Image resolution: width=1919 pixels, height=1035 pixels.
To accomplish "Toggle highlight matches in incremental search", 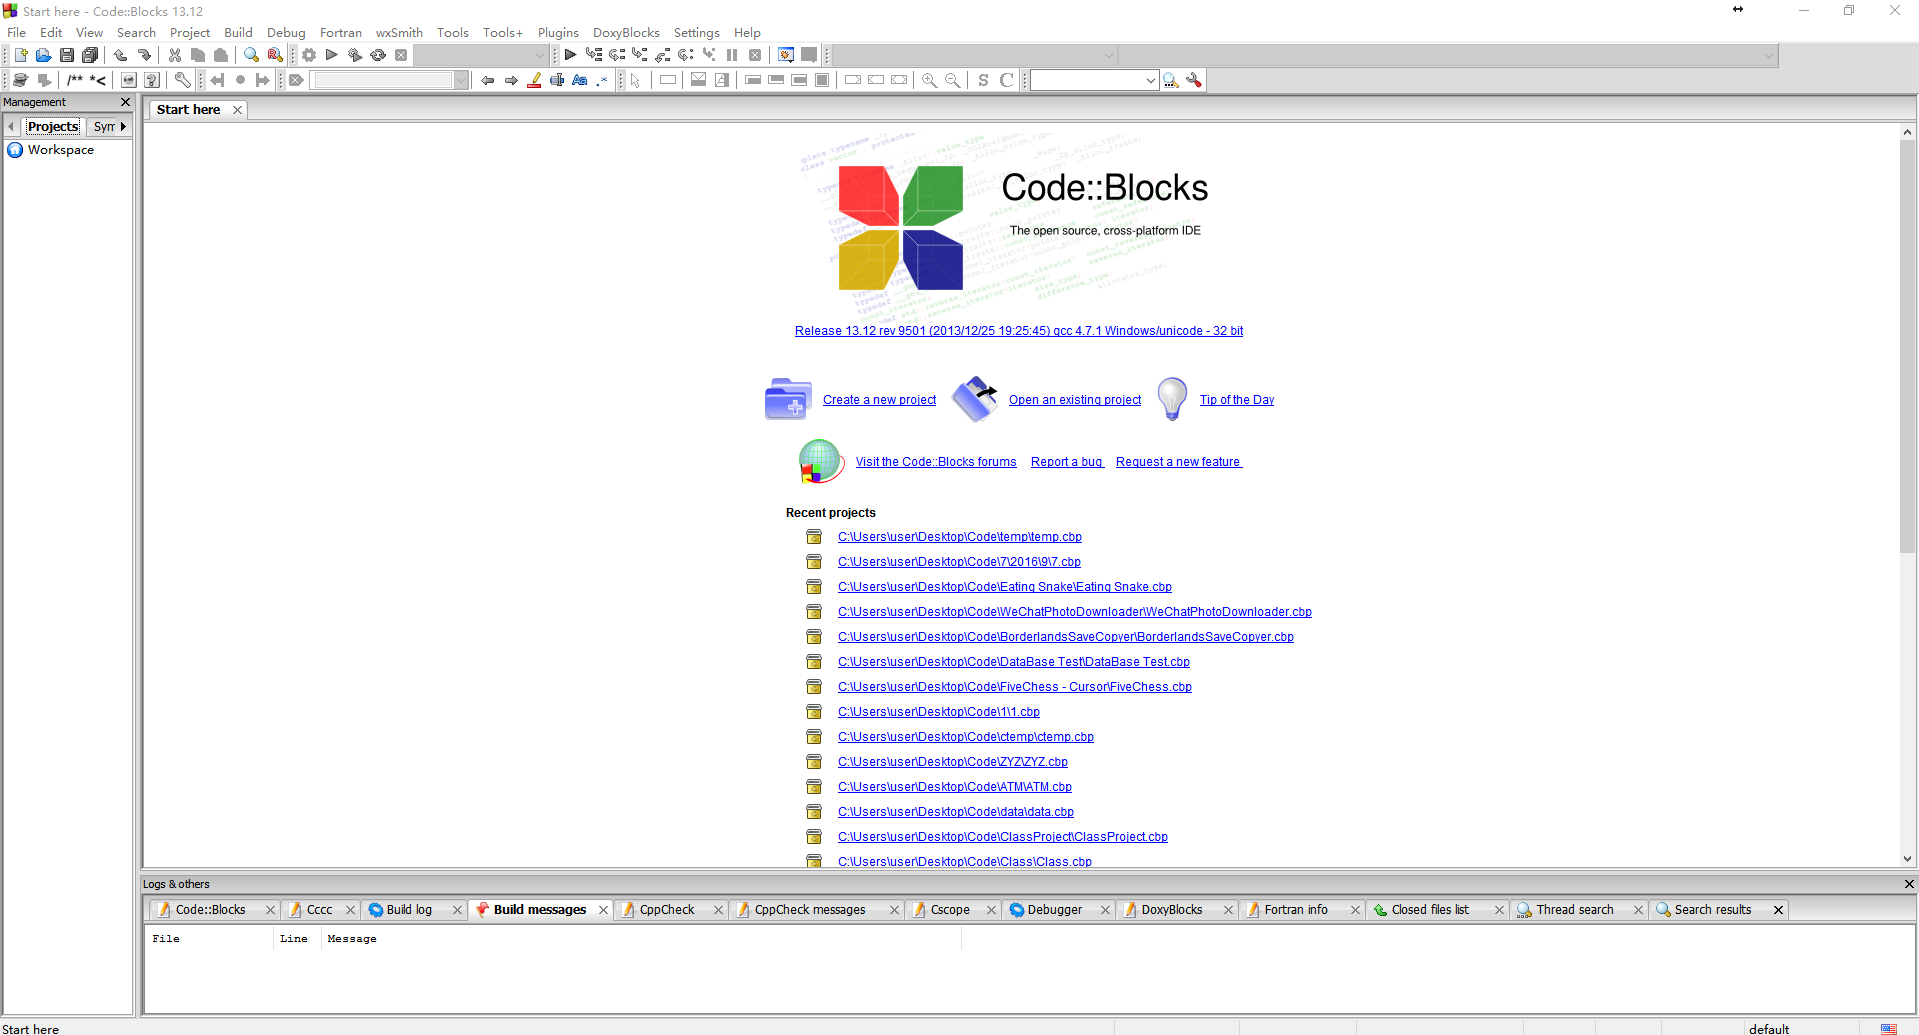I will [x=534, y=80].
